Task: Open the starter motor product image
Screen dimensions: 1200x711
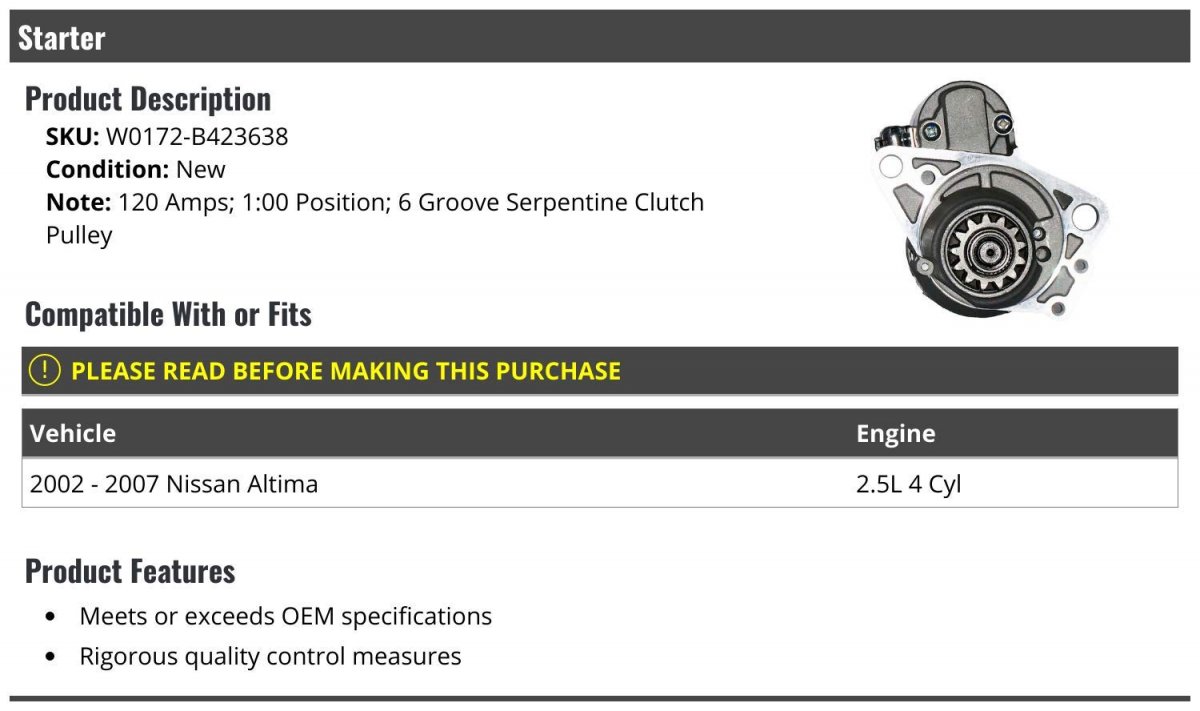Action: click(x=990, y=201)
